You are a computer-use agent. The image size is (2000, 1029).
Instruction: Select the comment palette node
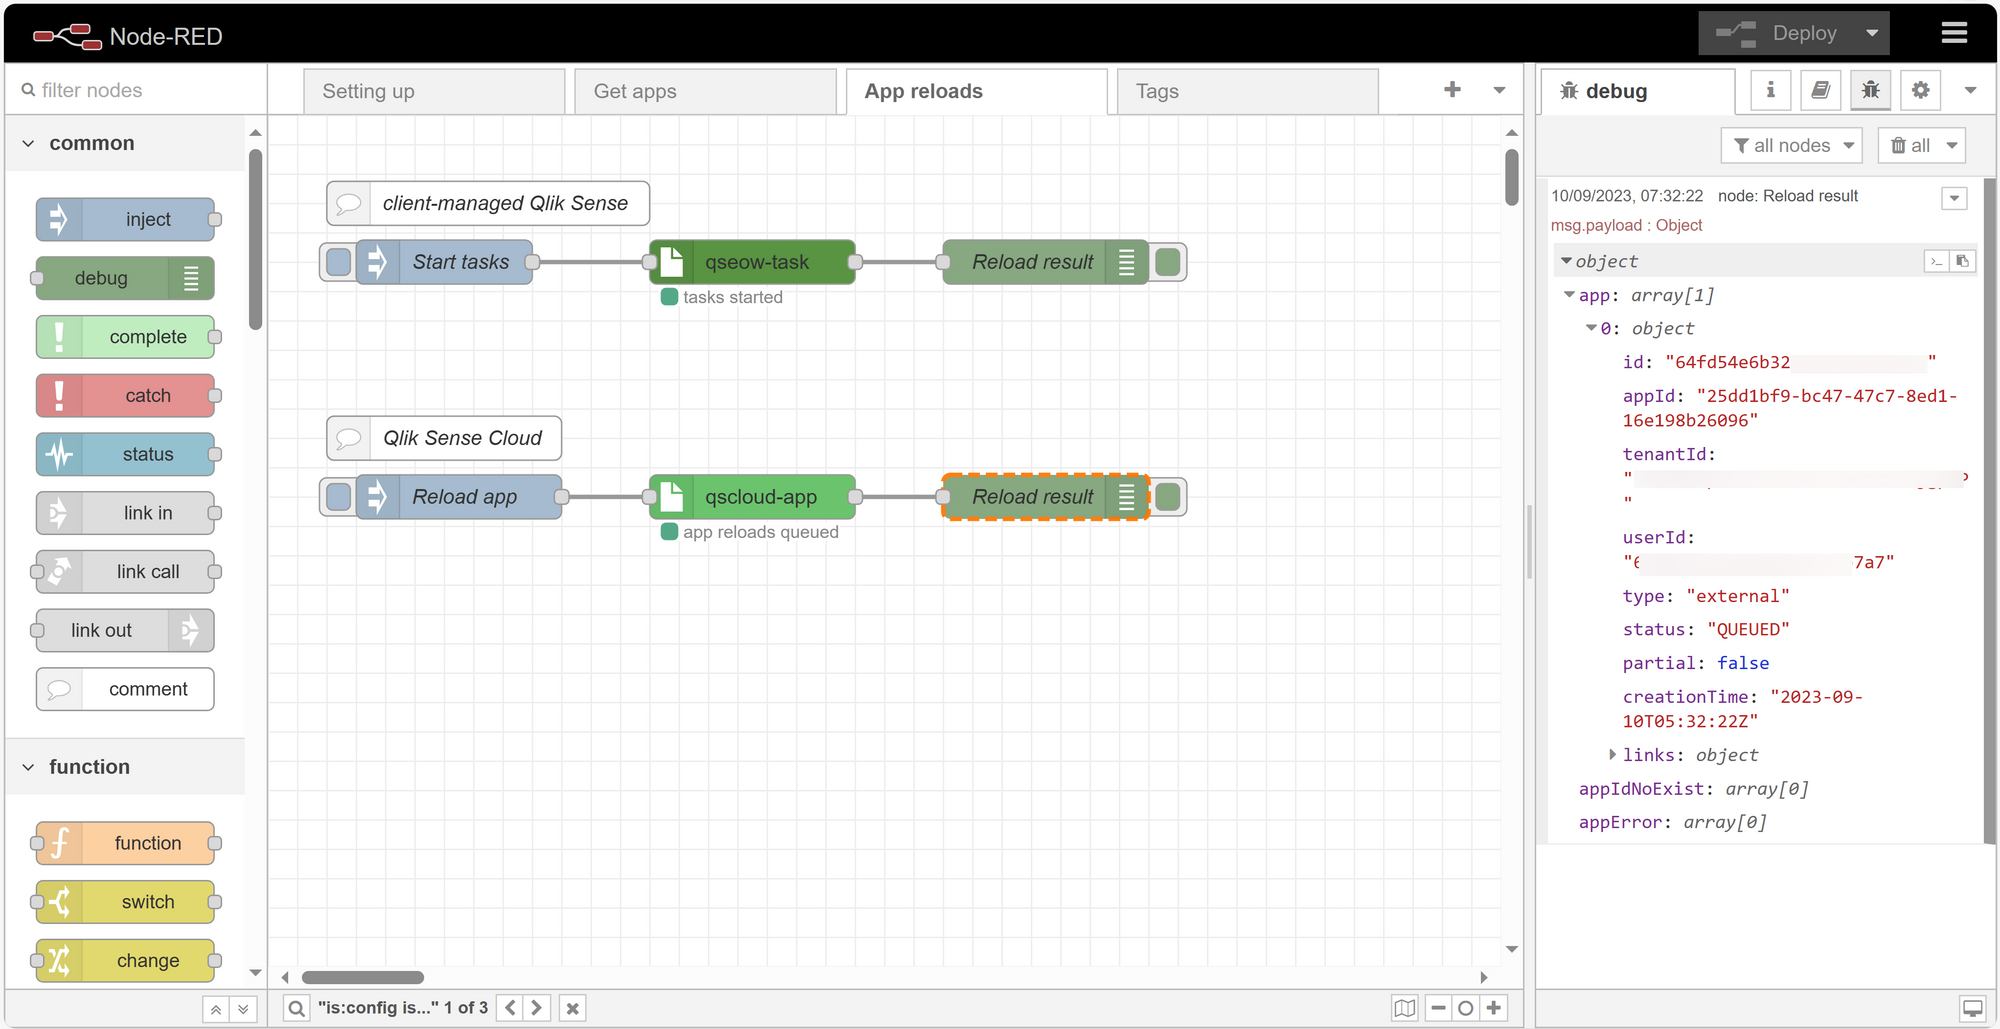126,689
